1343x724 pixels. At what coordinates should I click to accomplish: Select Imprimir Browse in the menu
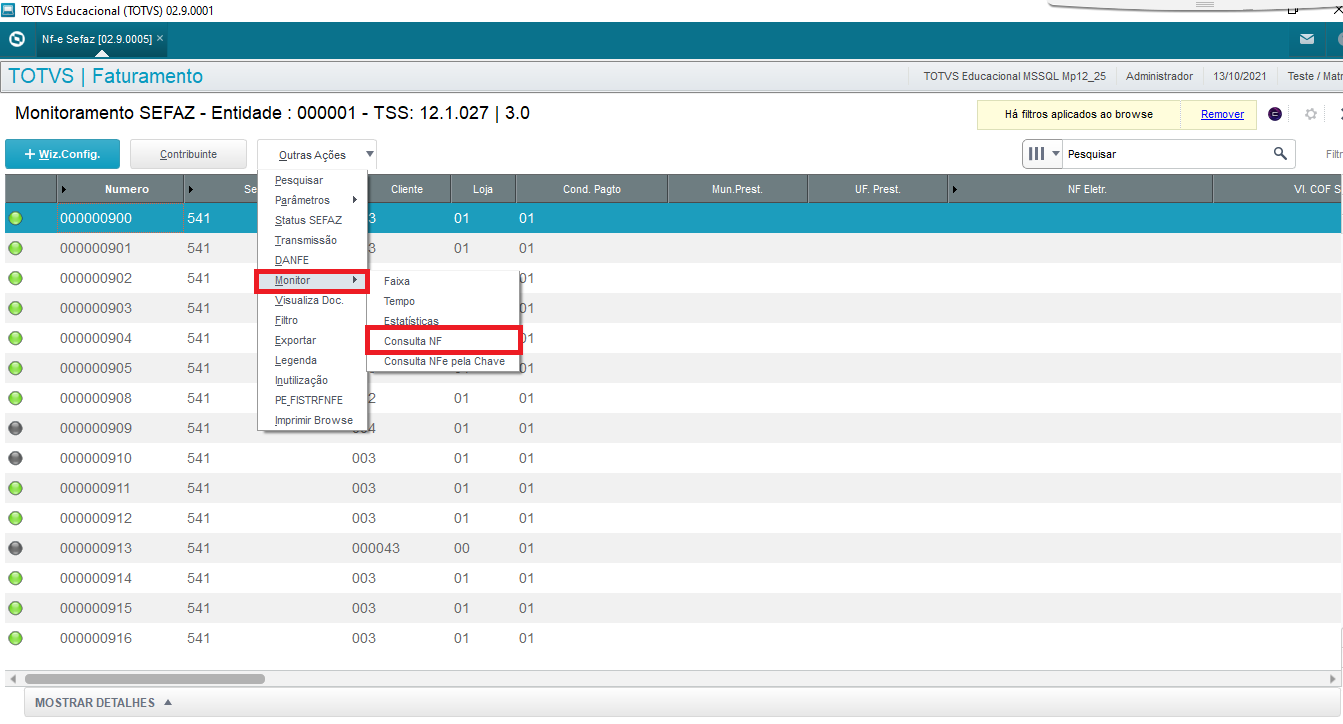[x=314, y=420]
